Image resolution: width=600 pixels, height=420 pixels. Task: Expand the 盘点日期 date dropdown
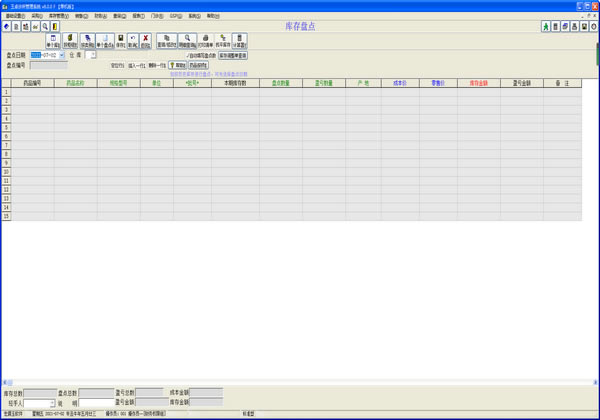pyautogui.click(x=62, y=55)
